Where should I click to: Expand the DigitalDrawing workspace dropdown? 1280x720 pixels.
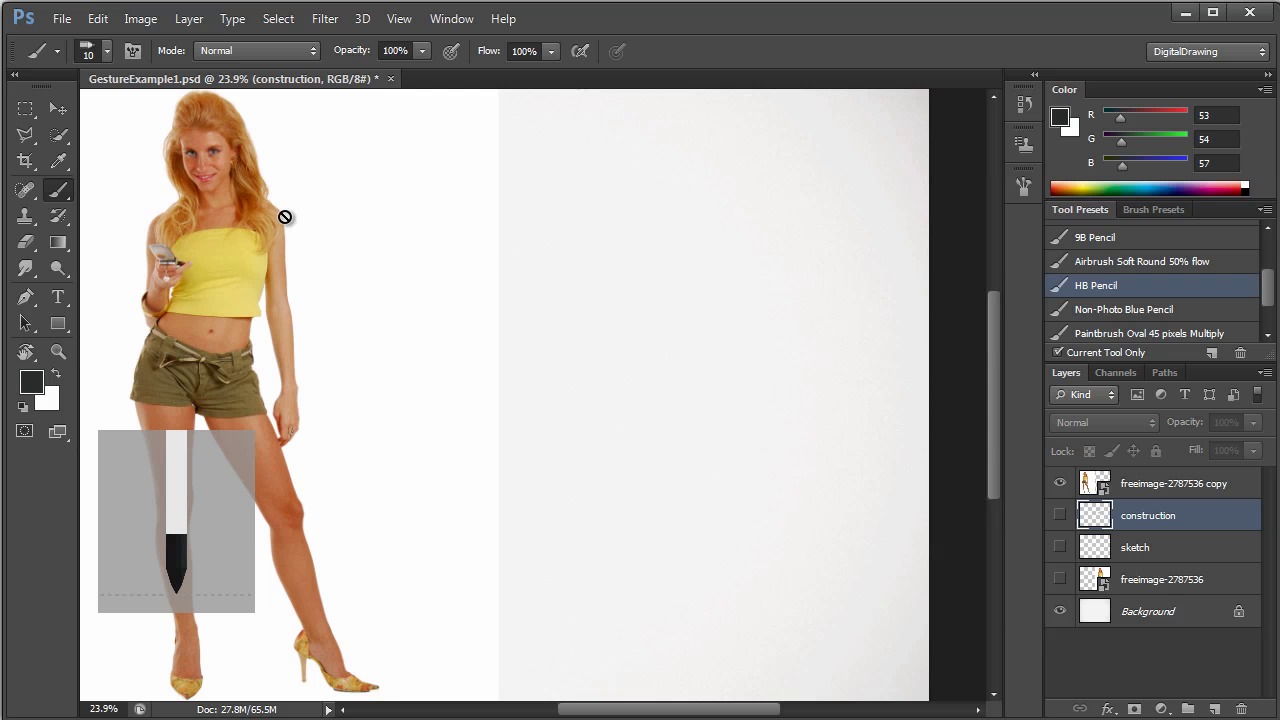[1208, 51]
